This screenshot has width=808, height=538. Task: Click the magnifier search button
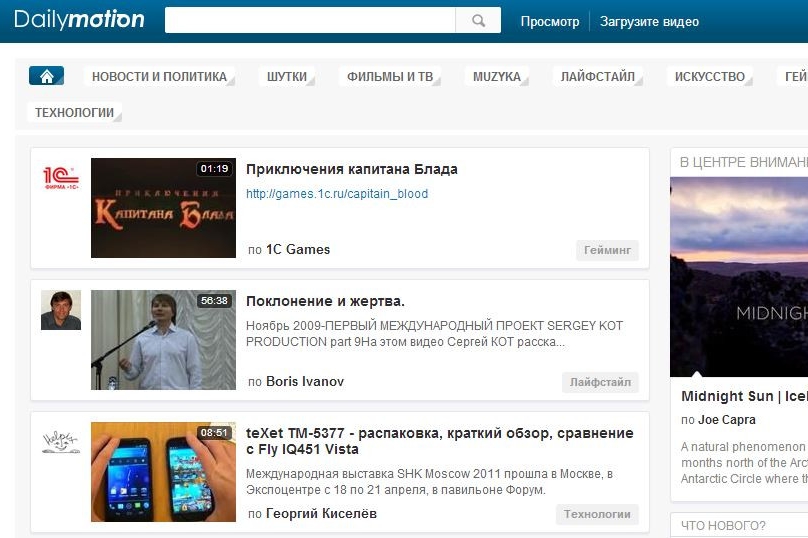[x=478, y=21]
